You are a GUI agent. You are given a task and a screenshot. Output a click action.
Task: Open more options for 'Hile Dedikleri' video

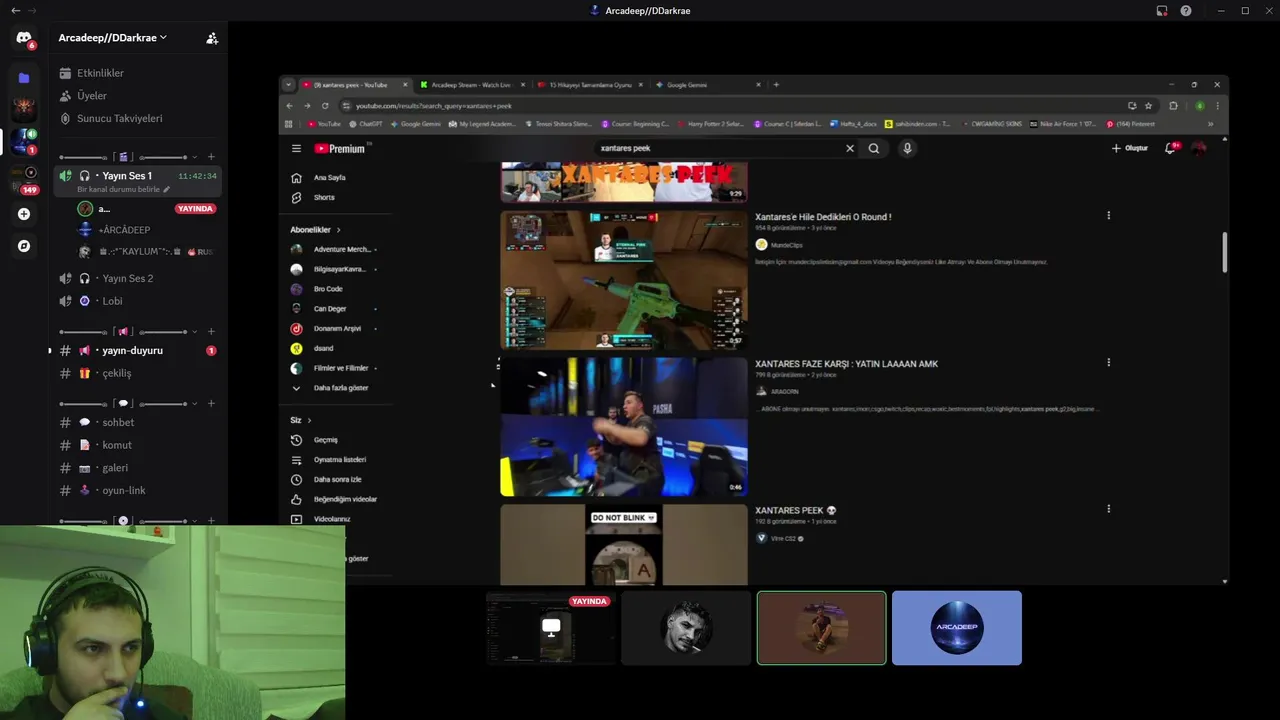click(x=1108, y=215)
